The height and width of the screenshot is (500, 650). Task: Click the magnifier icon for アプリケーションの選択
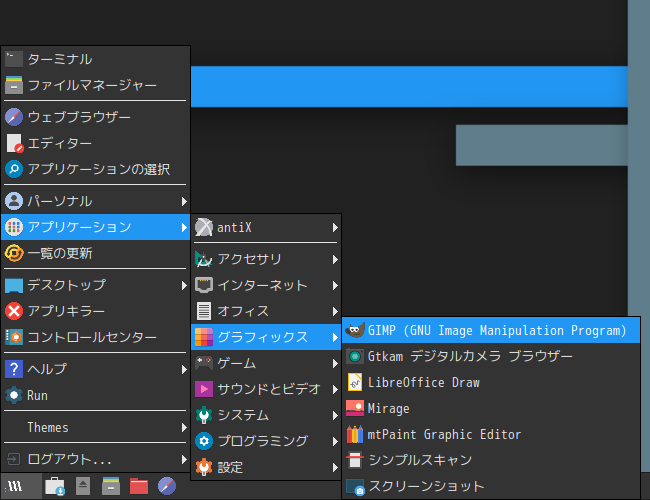pyautogui.click(x=14, y=169)
